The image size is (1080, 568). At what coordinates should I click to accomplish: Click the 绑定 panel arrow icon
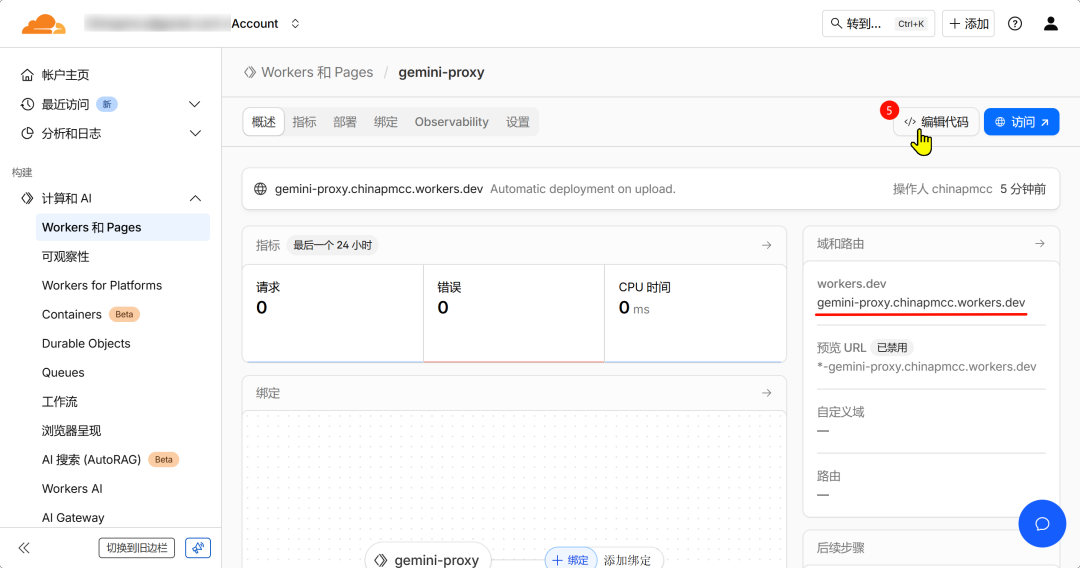(x=766, y=393)
